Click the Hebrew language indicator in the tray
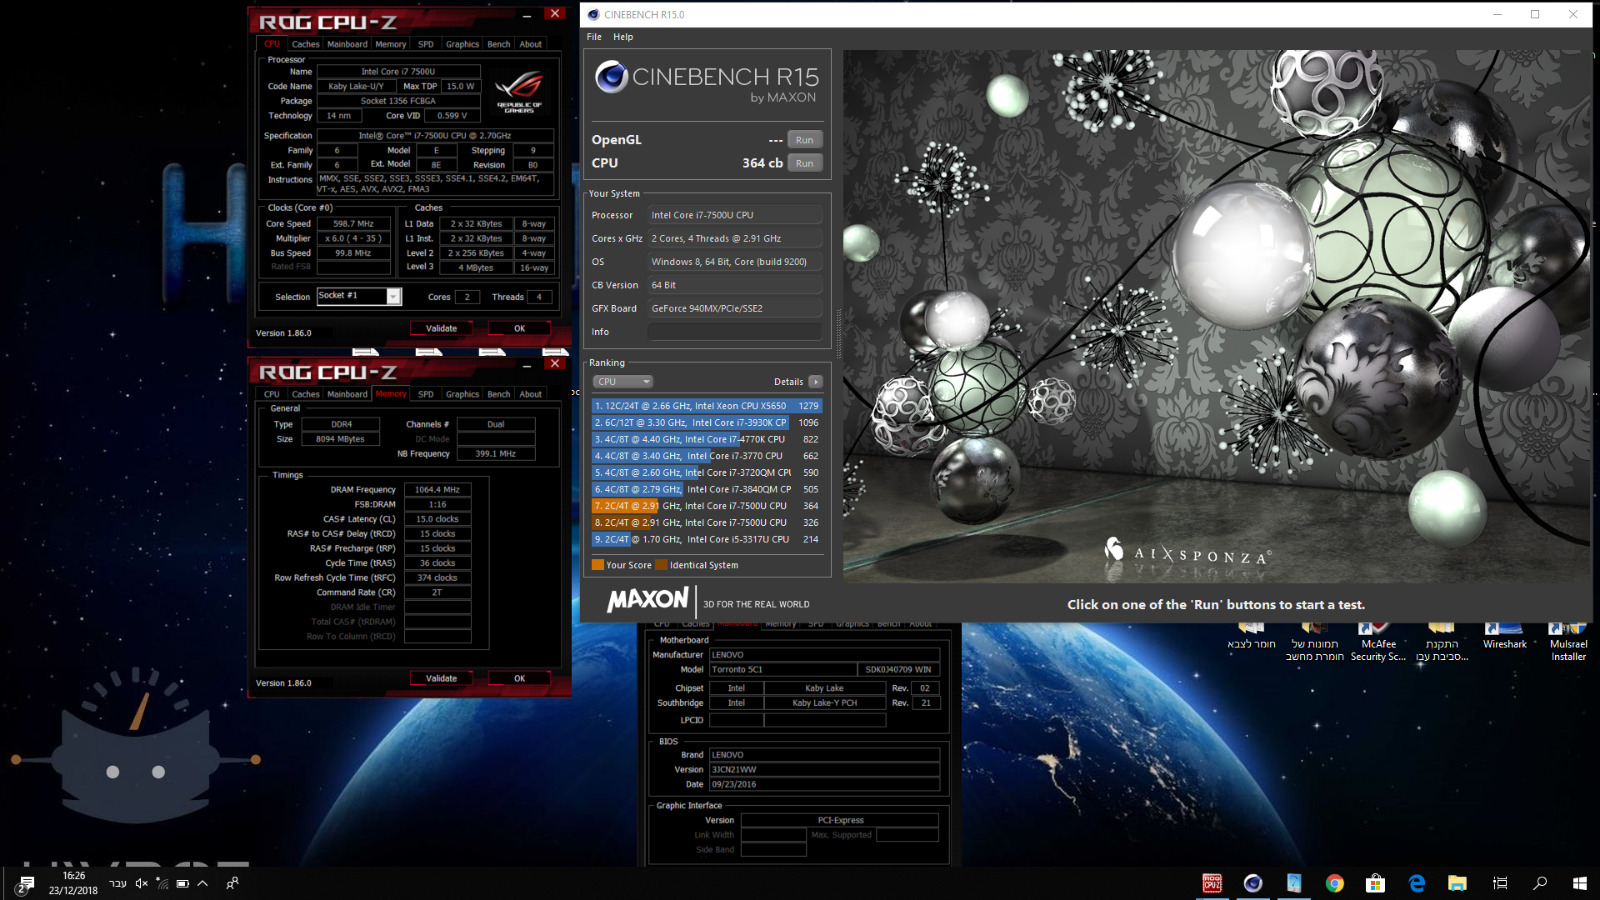This screenshot has height=900, width=1600. (117, 883)
